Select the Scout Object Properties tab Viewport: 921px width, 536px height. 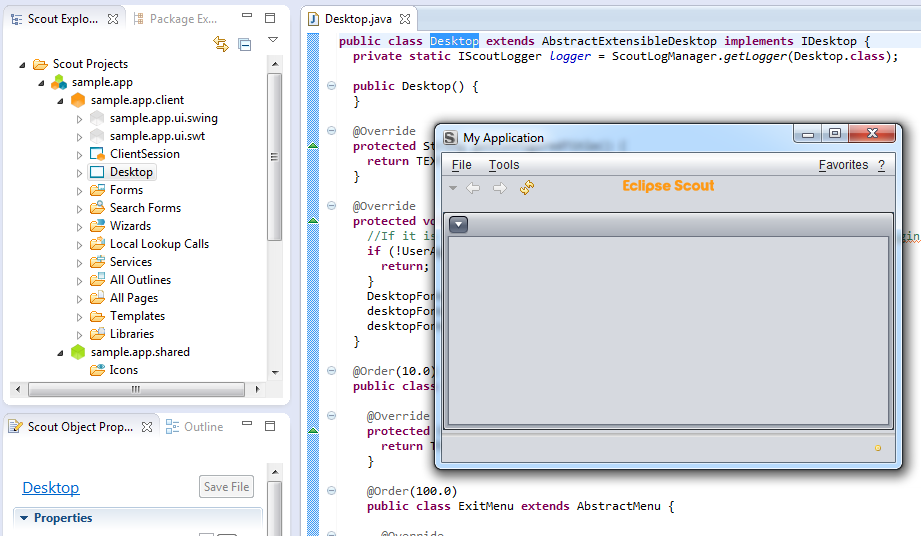[x=72, y=427]
